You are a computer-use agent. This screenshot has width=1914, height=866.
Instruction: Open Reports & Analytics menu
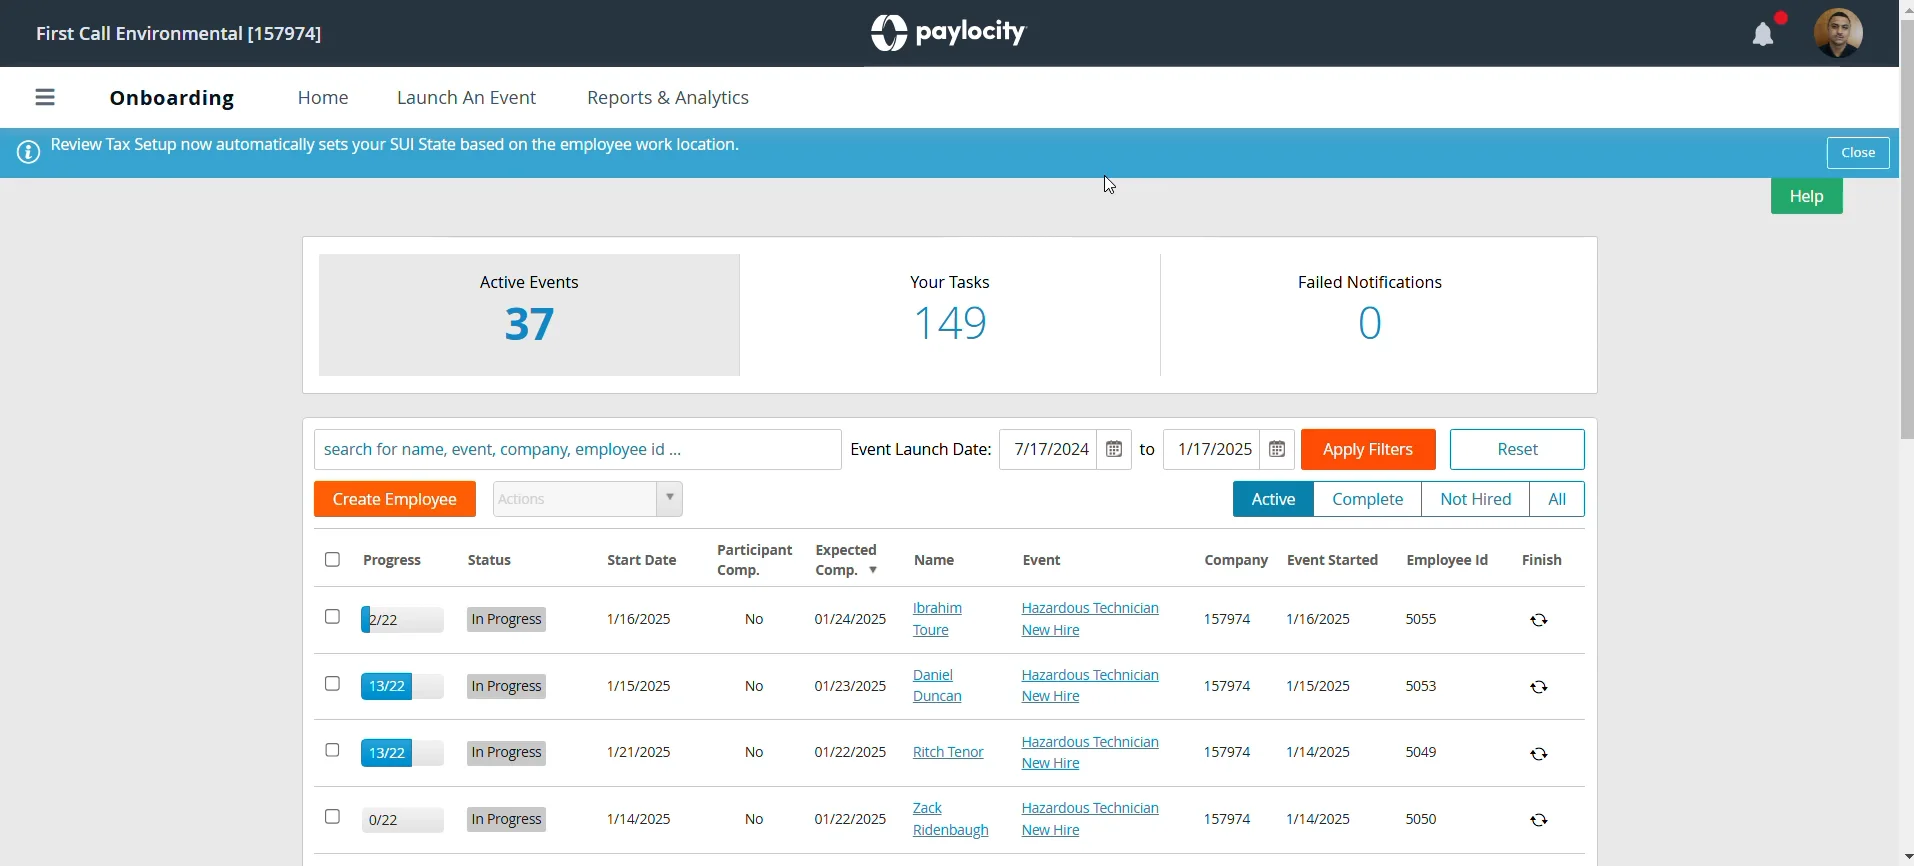pos(668,98)
